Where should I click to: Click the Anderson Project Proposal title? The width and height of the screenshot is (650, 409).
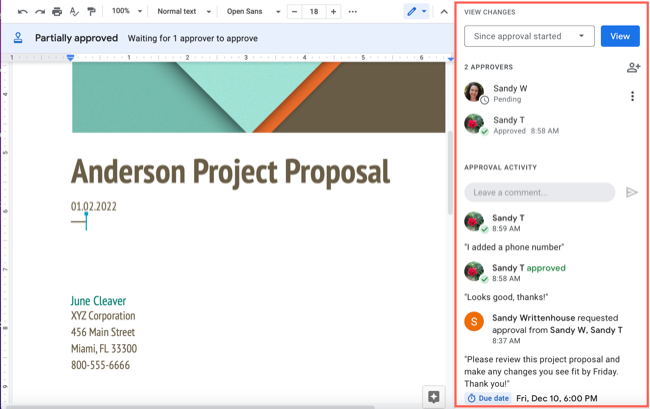click(x=230, y=171)
